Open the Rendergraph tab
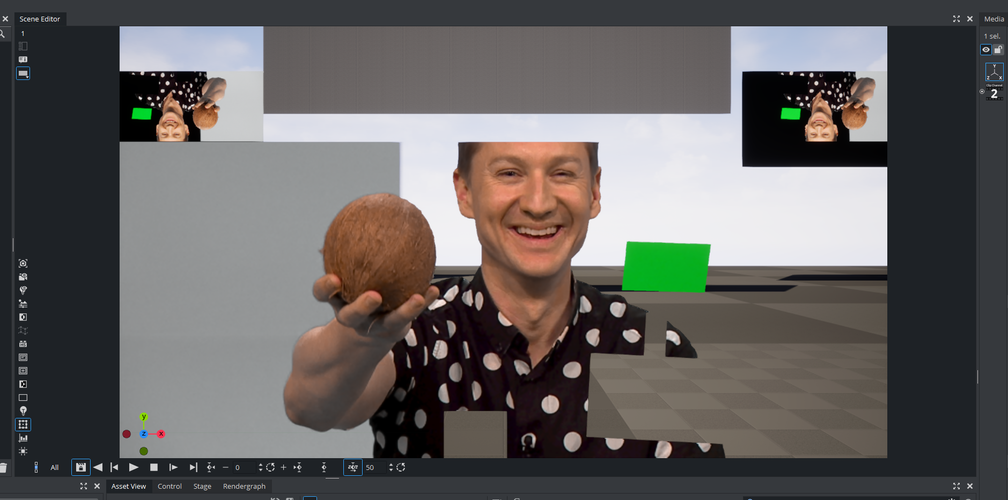The height and width of the screenshot is (500, 1008). pos(244,486)
